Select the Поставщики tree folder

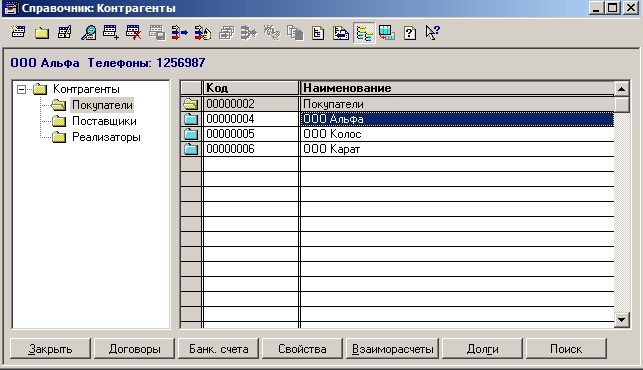[104, 121]
